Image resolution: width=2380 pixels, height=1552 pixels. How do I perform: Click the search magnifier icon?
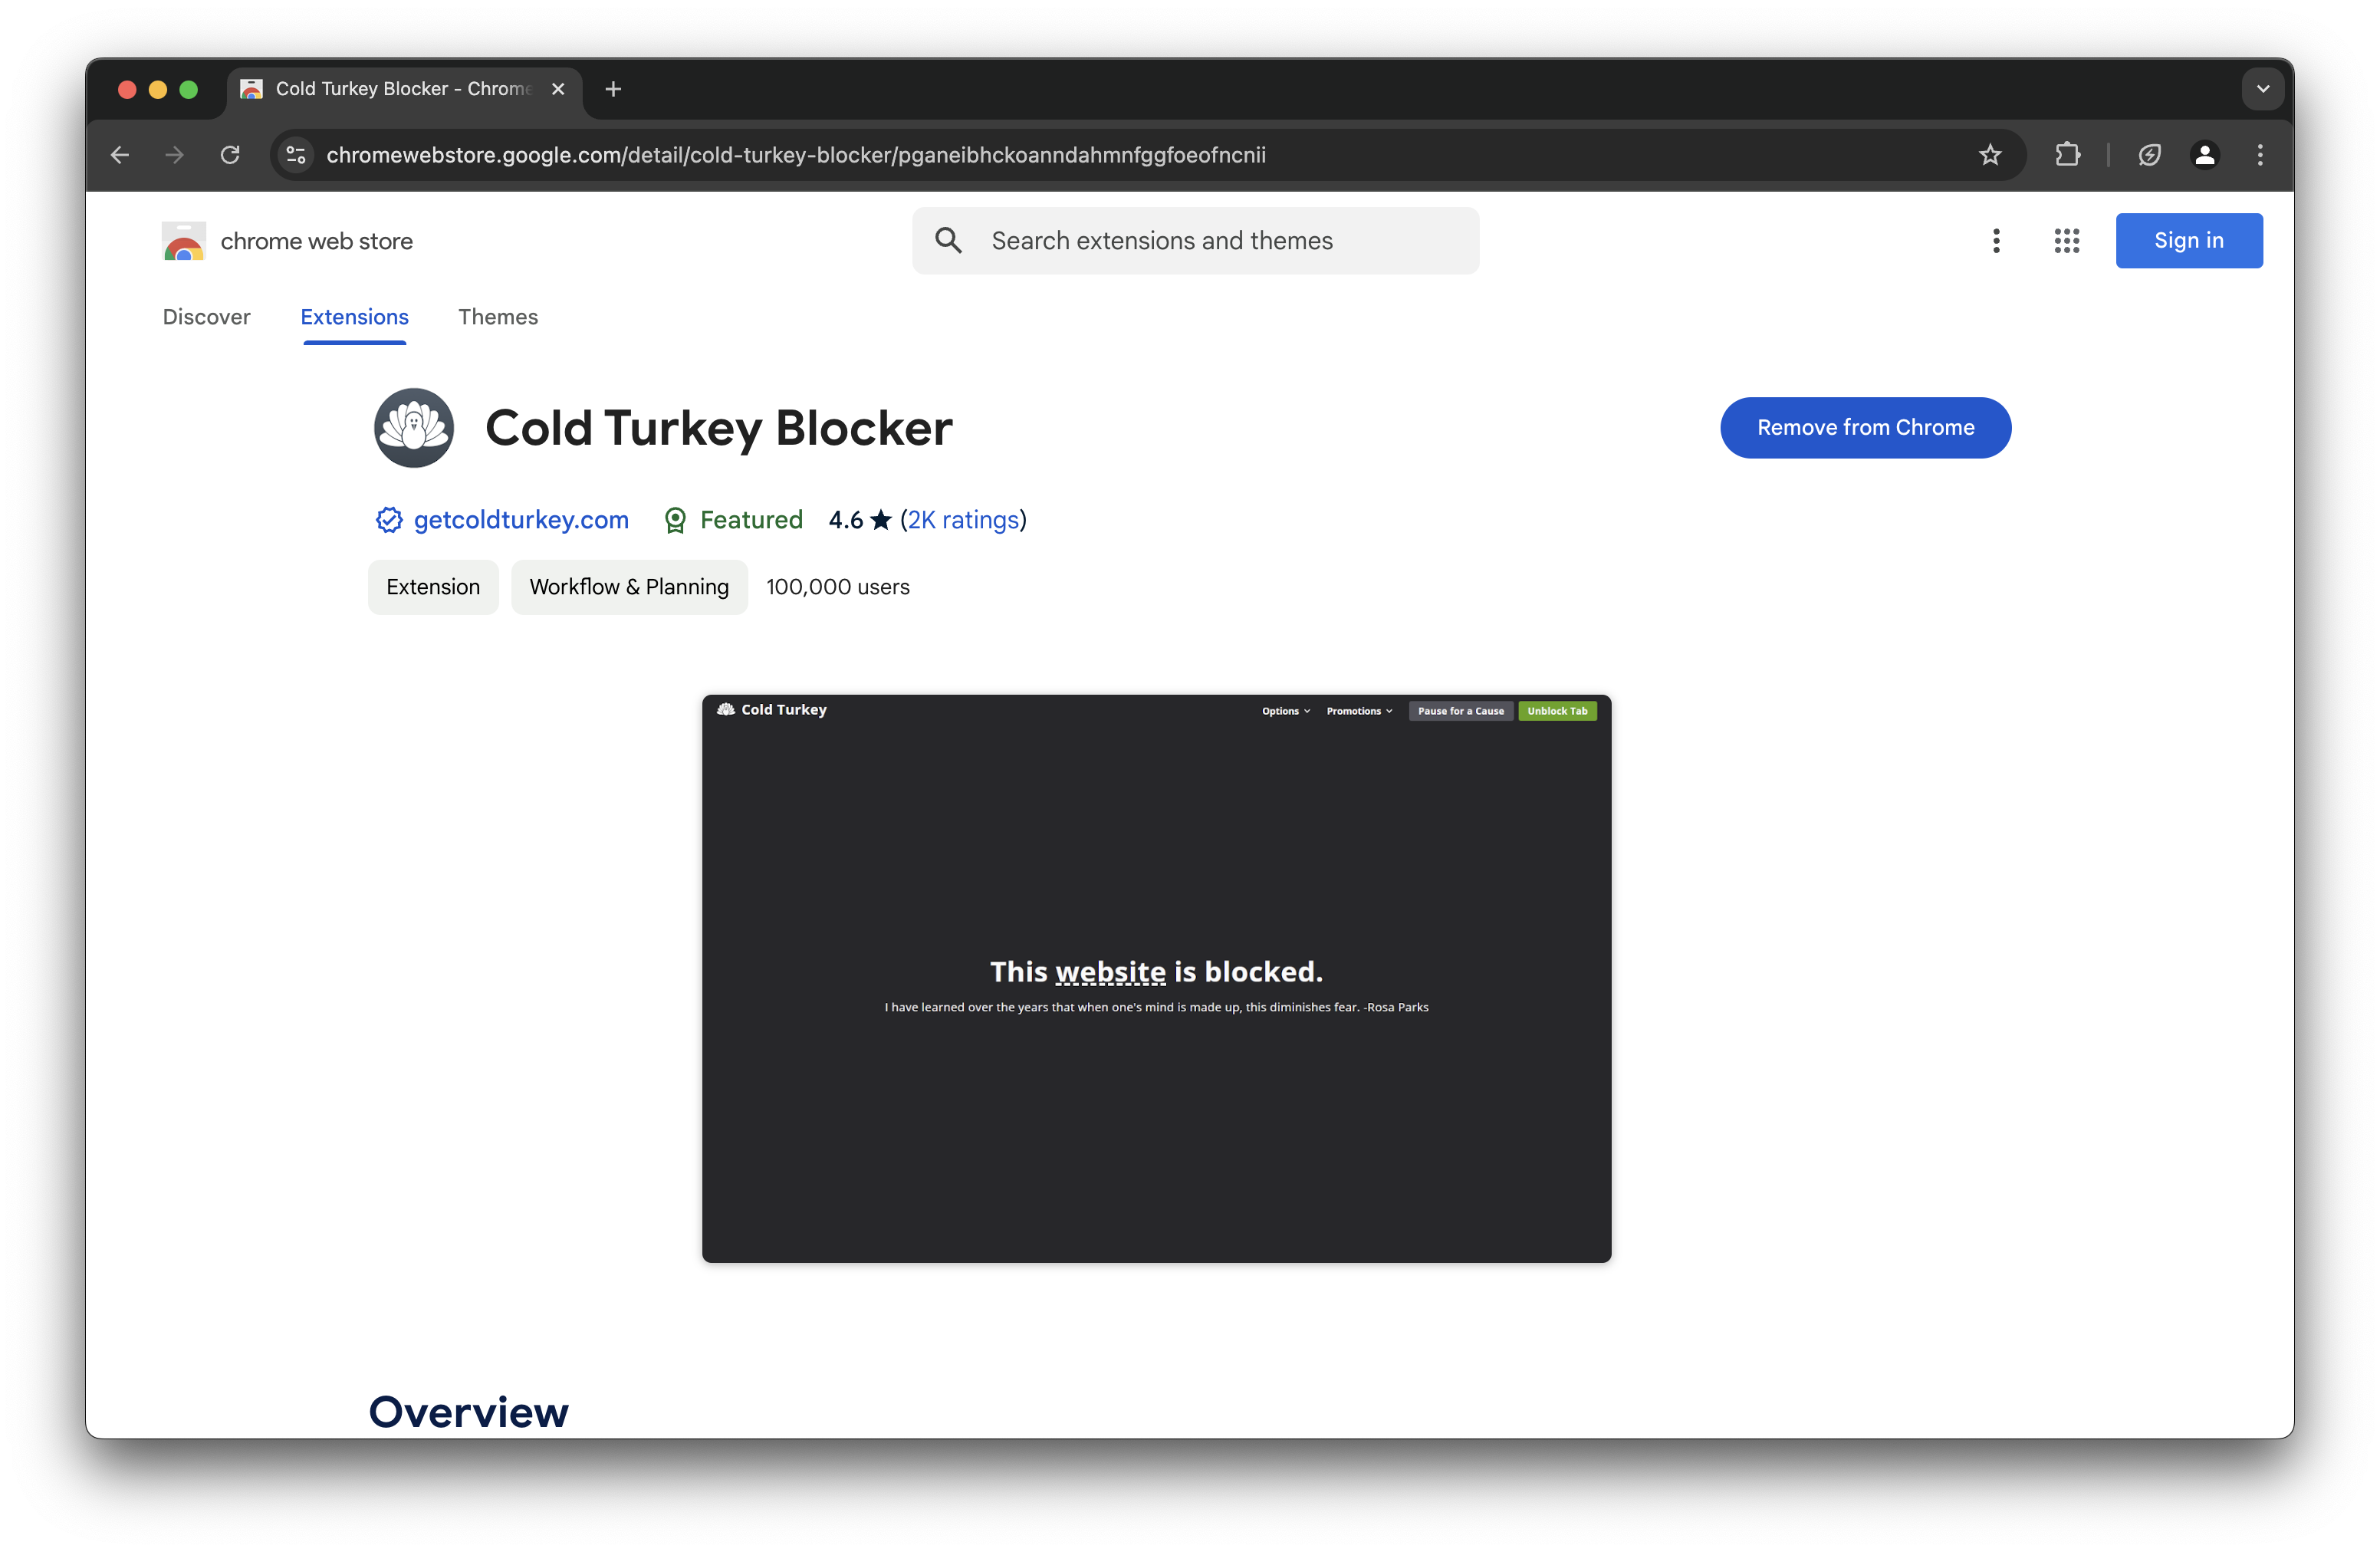coord(948,241)
